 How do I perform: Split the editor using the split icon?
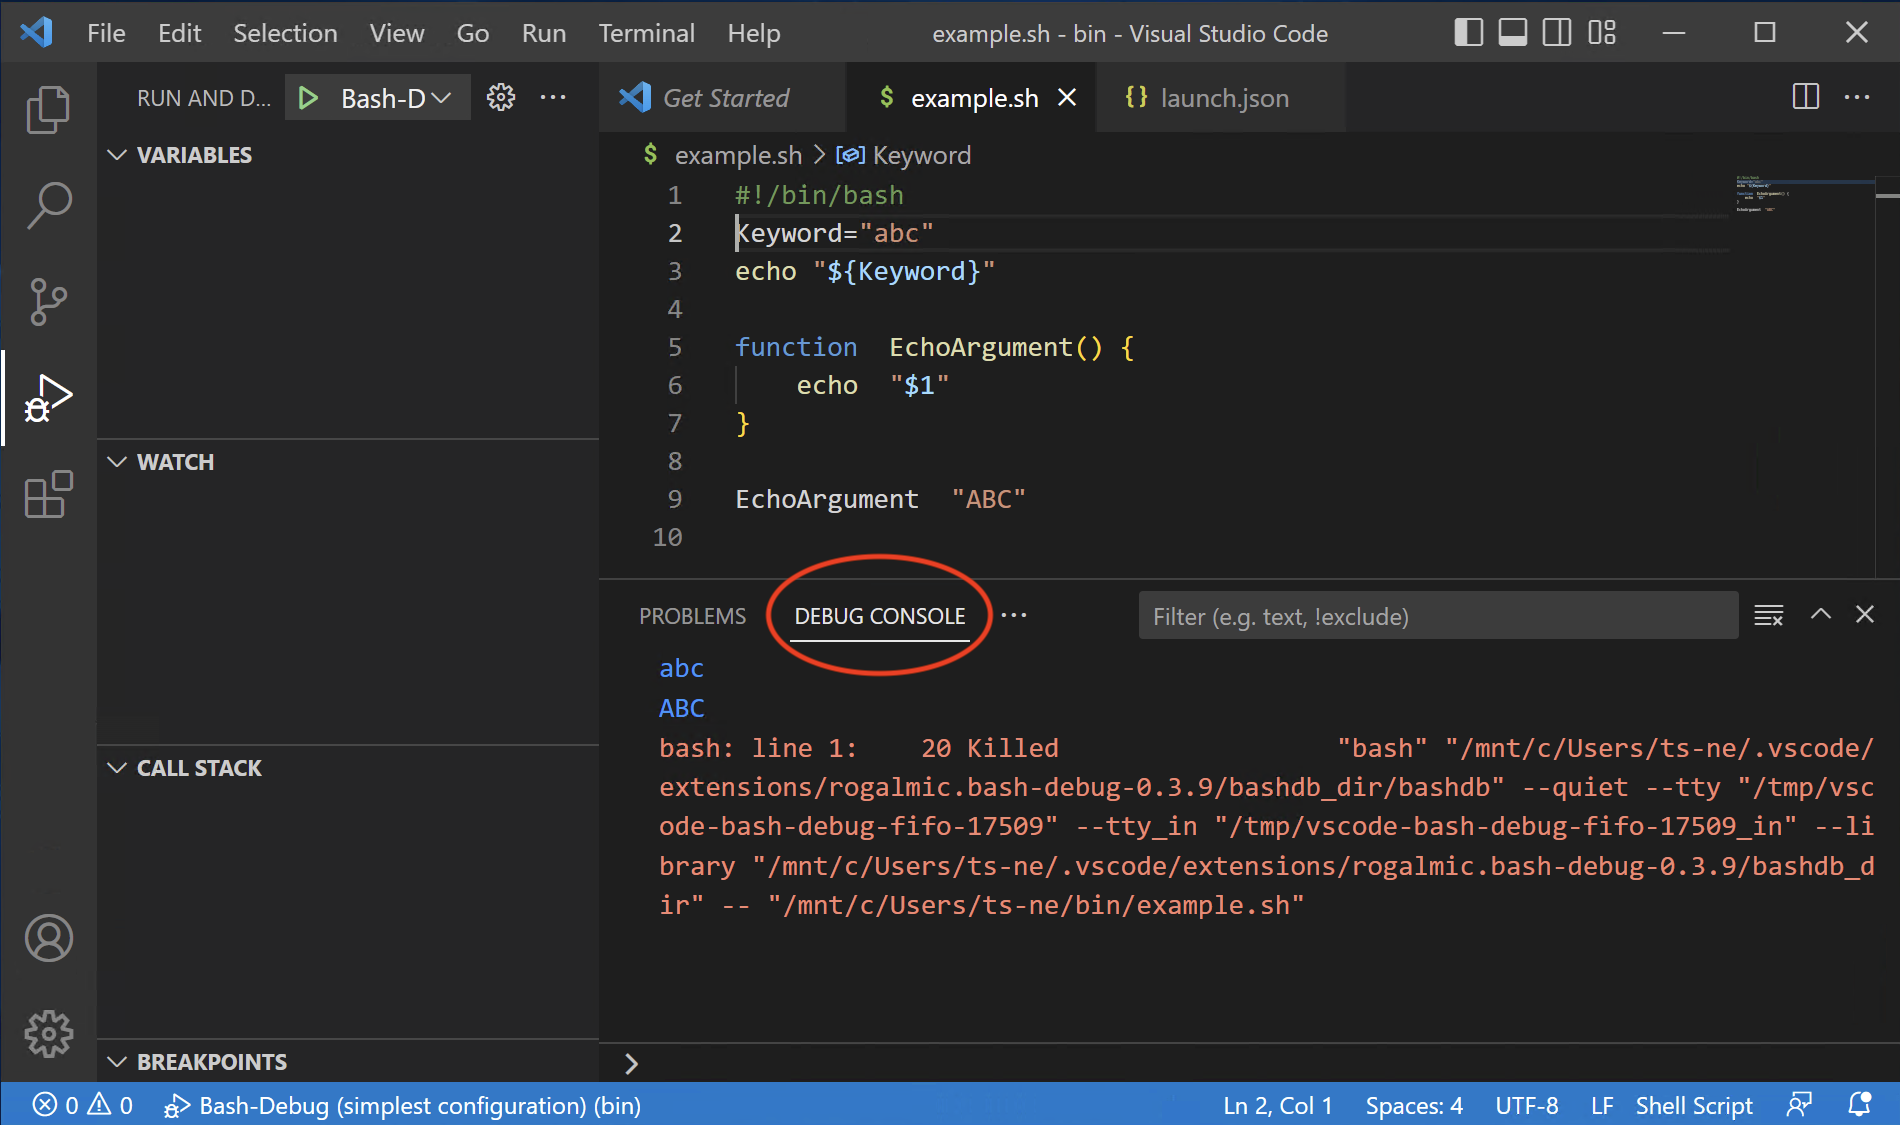[1804, 97]
